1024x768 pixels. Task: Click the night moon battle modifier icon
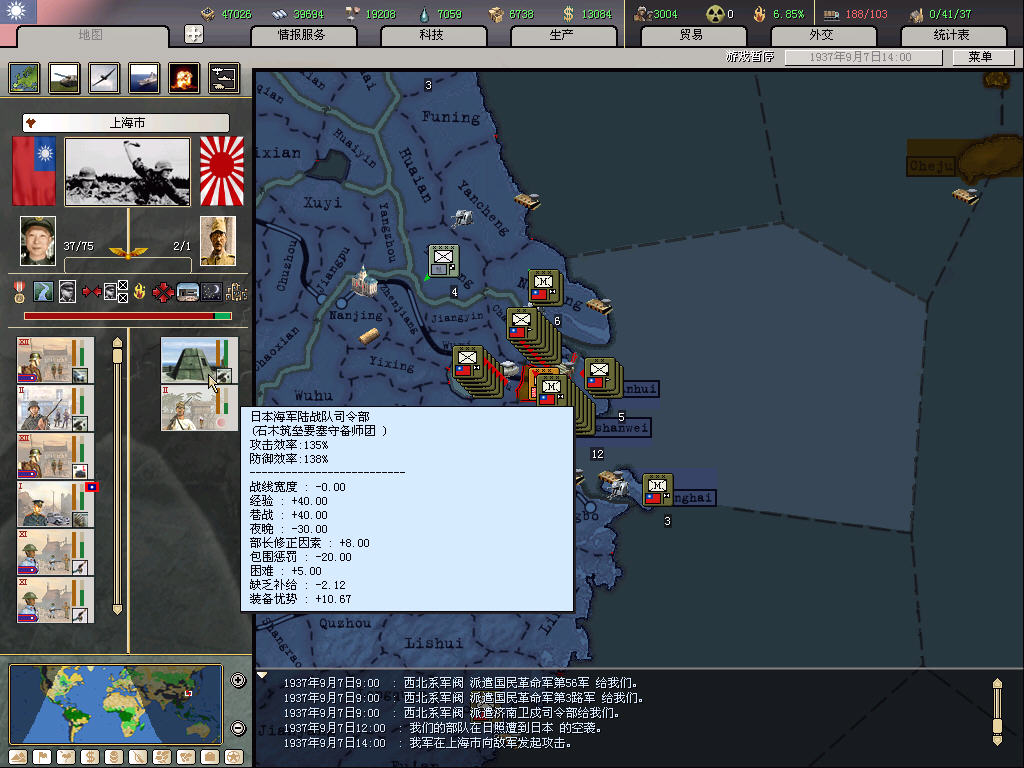(211, 292)
